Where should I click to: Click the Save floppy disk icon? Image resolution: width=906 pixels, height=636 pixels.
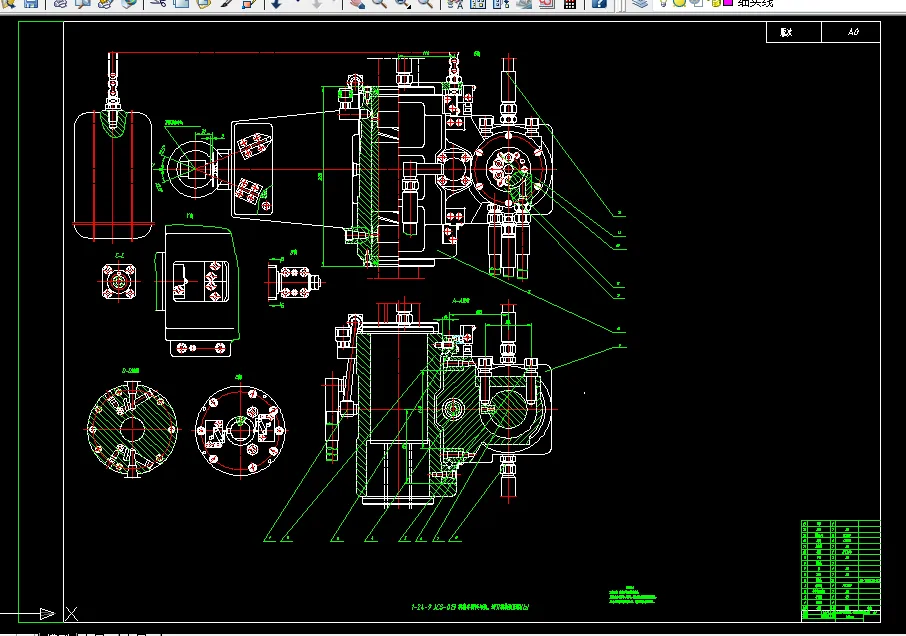pos(31,3)
